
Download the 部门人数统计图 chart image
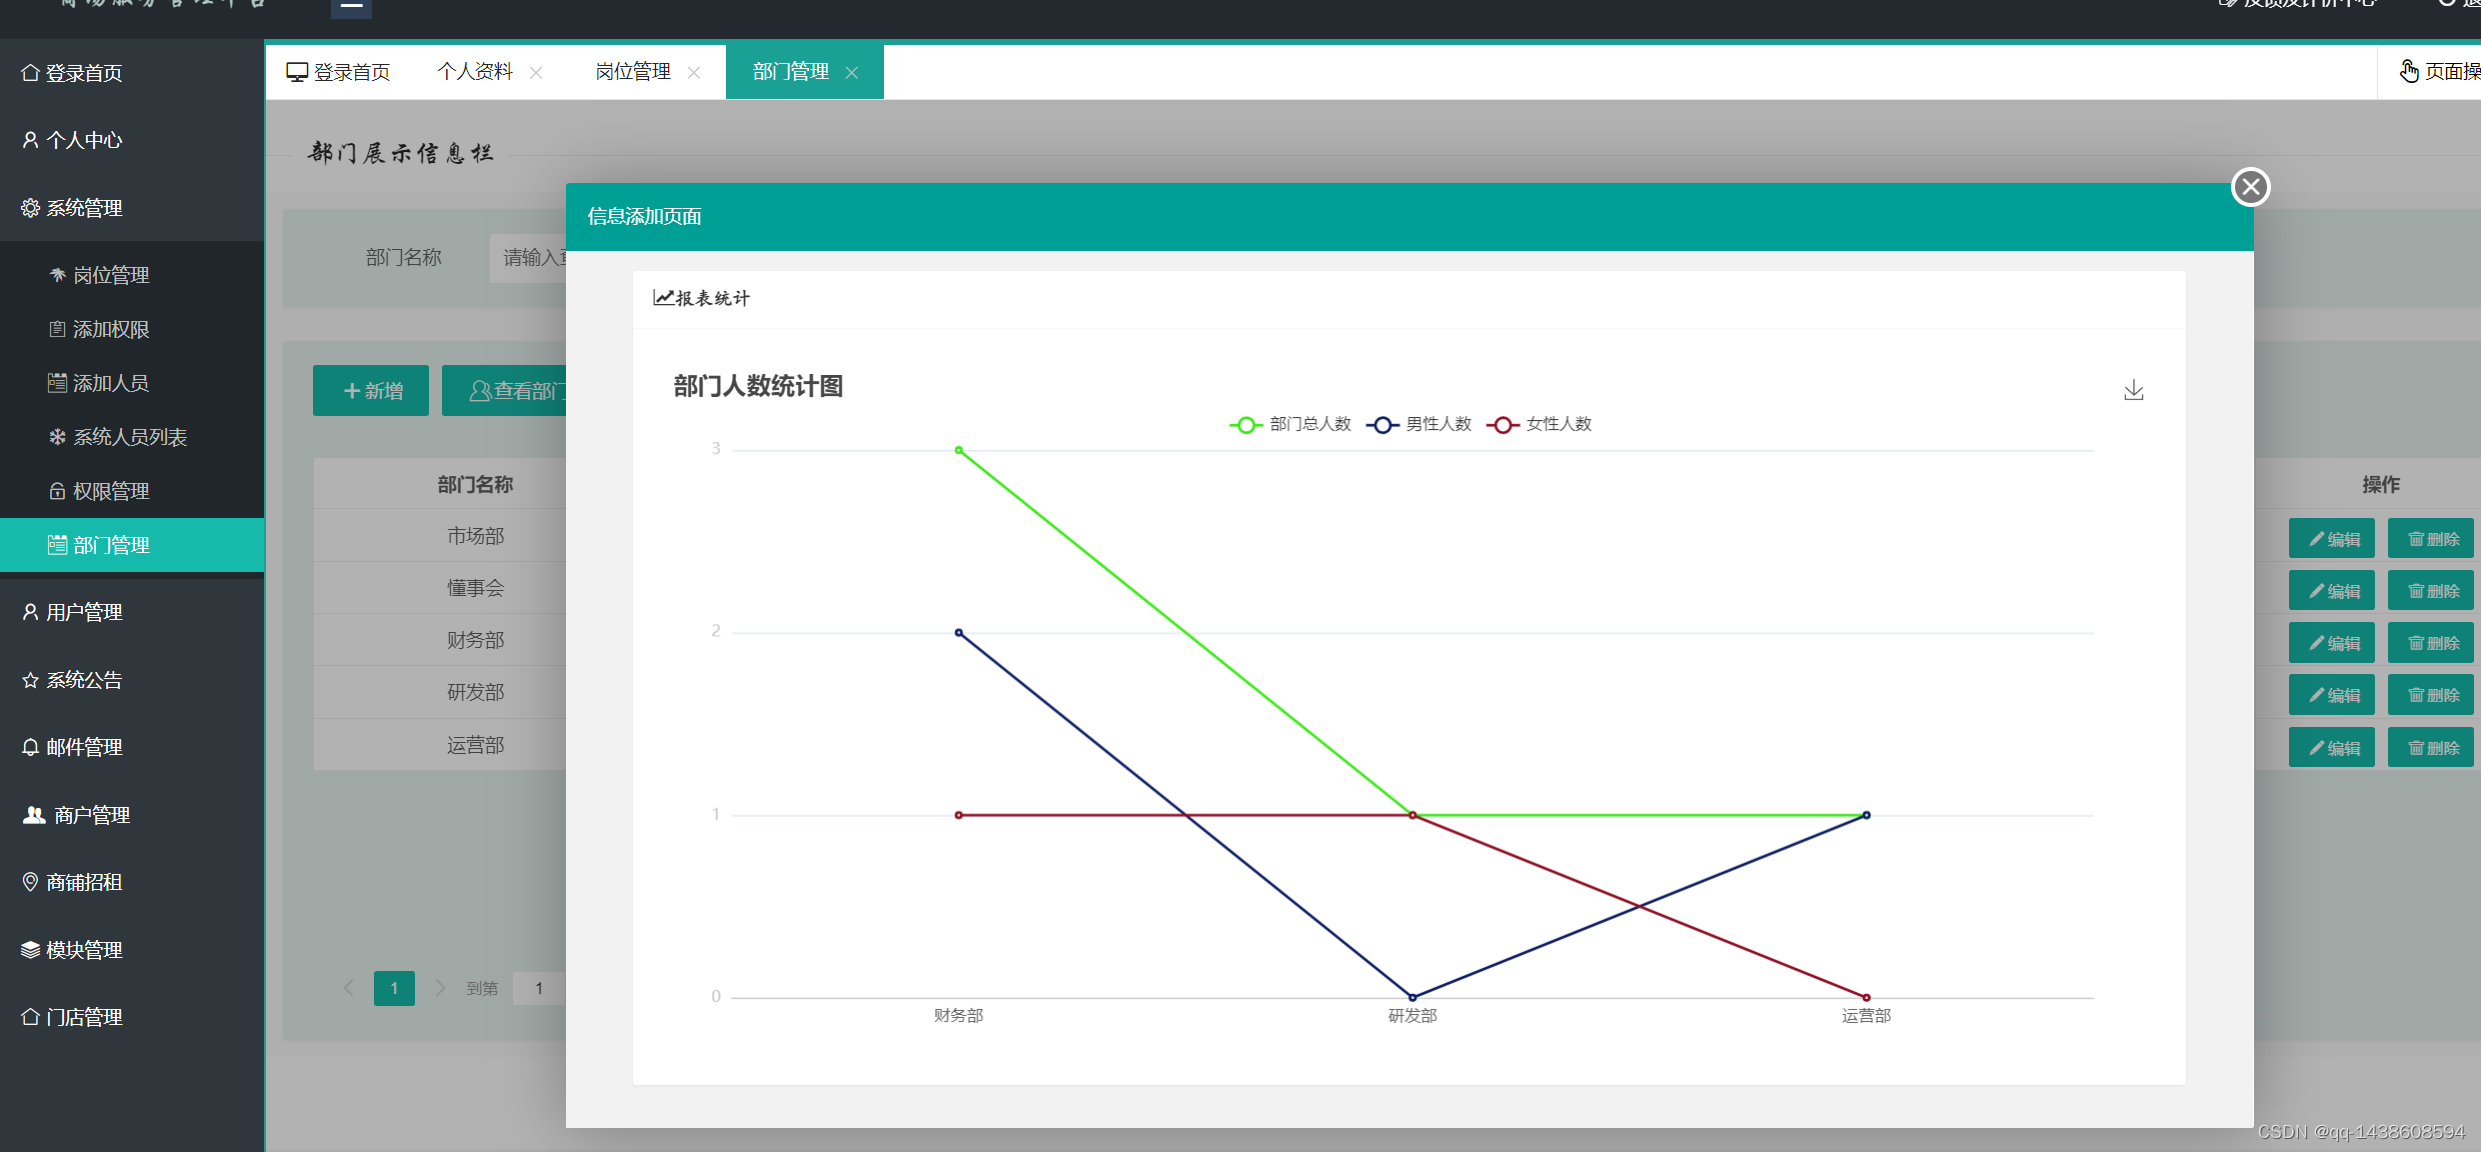coord(2133,390)
